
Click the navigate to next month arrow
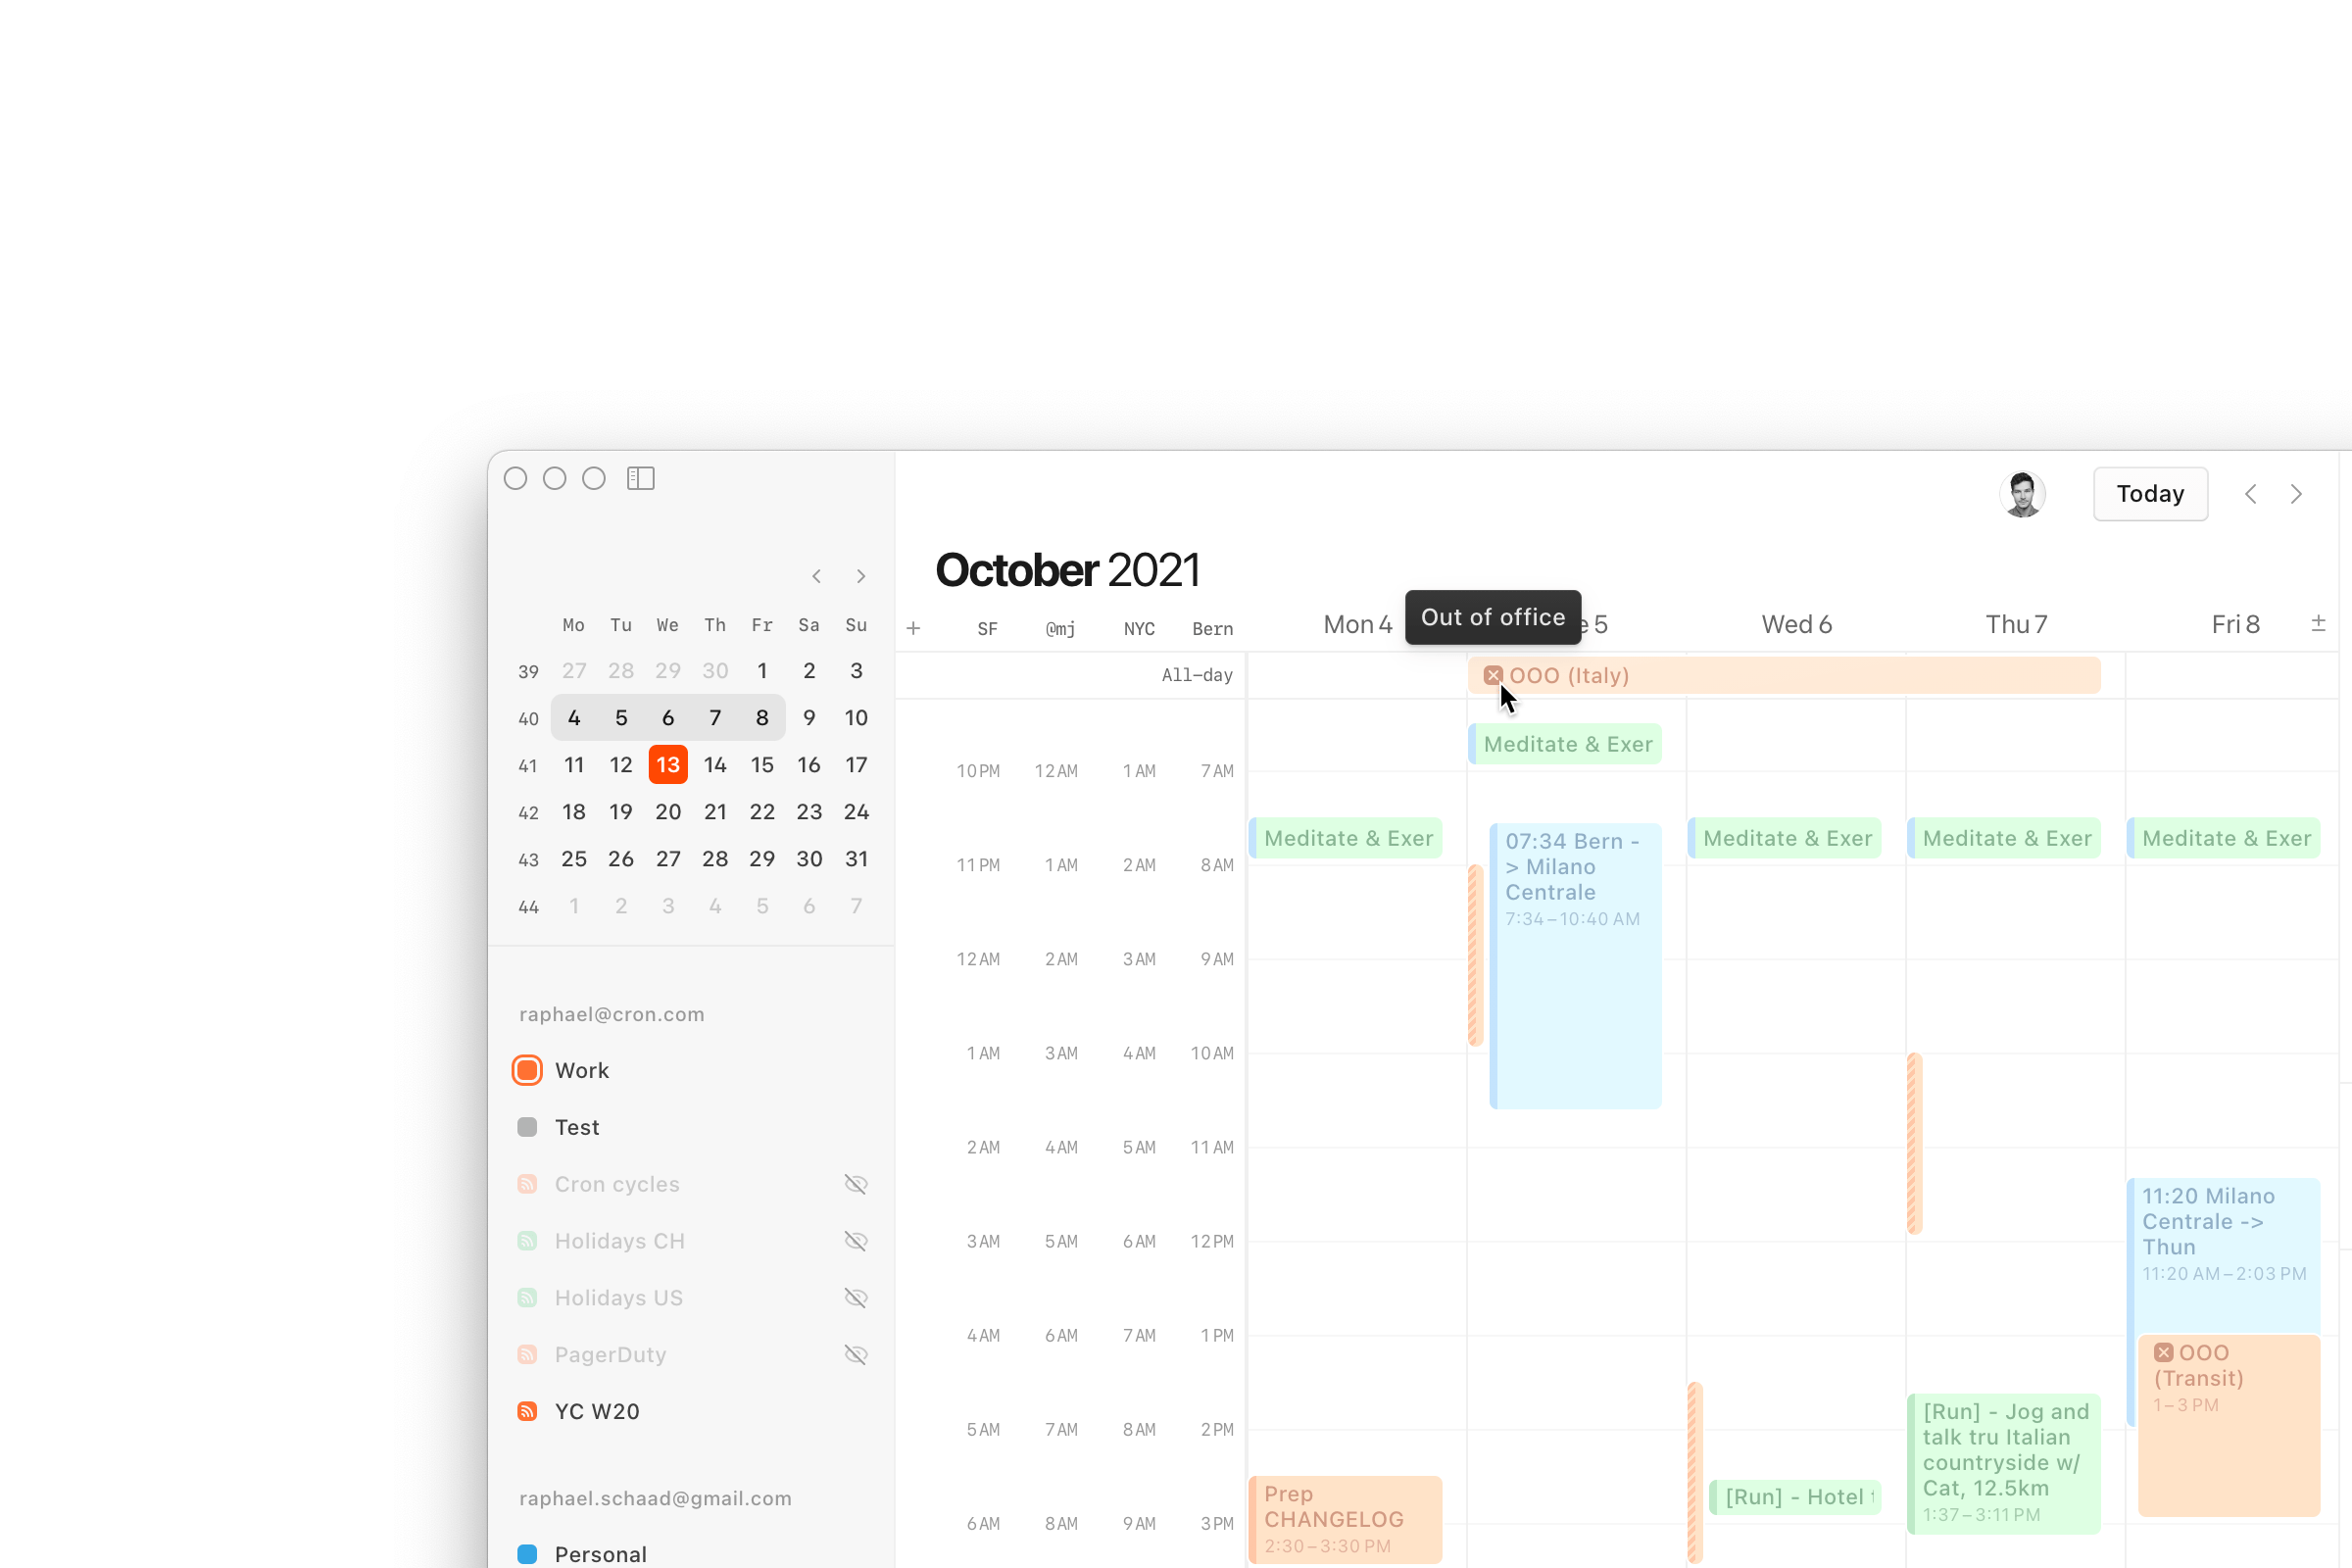pyautogui.click(x=861, y=576)
